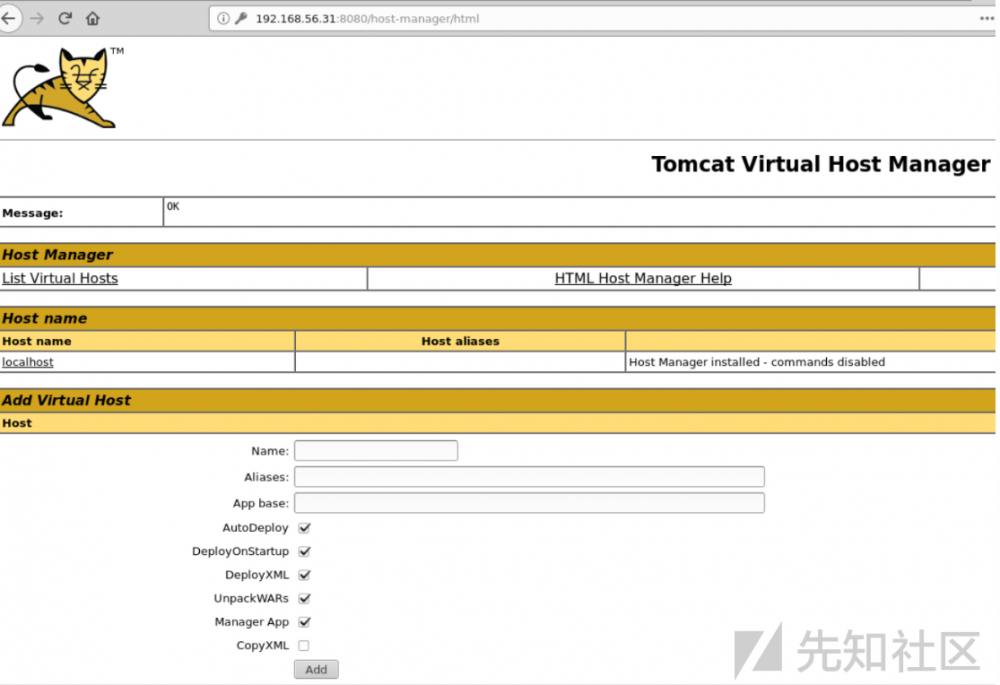Open the site information info icon
This screenshot has width=1000, height=685.
pos(222,18)
